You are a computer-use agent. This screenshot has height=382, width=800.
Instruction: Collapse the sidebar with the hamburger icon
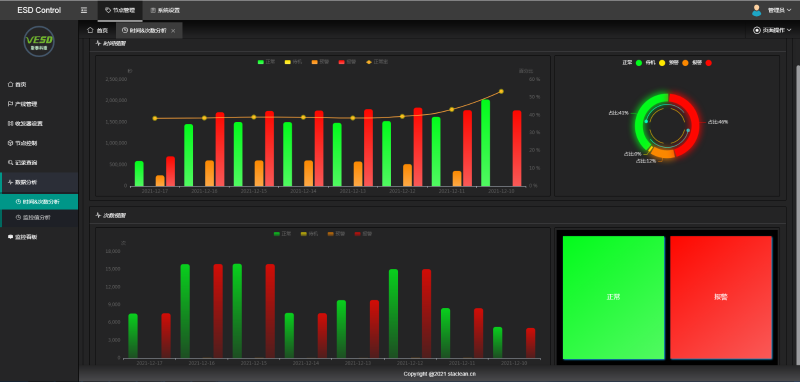tap(84, 10)
